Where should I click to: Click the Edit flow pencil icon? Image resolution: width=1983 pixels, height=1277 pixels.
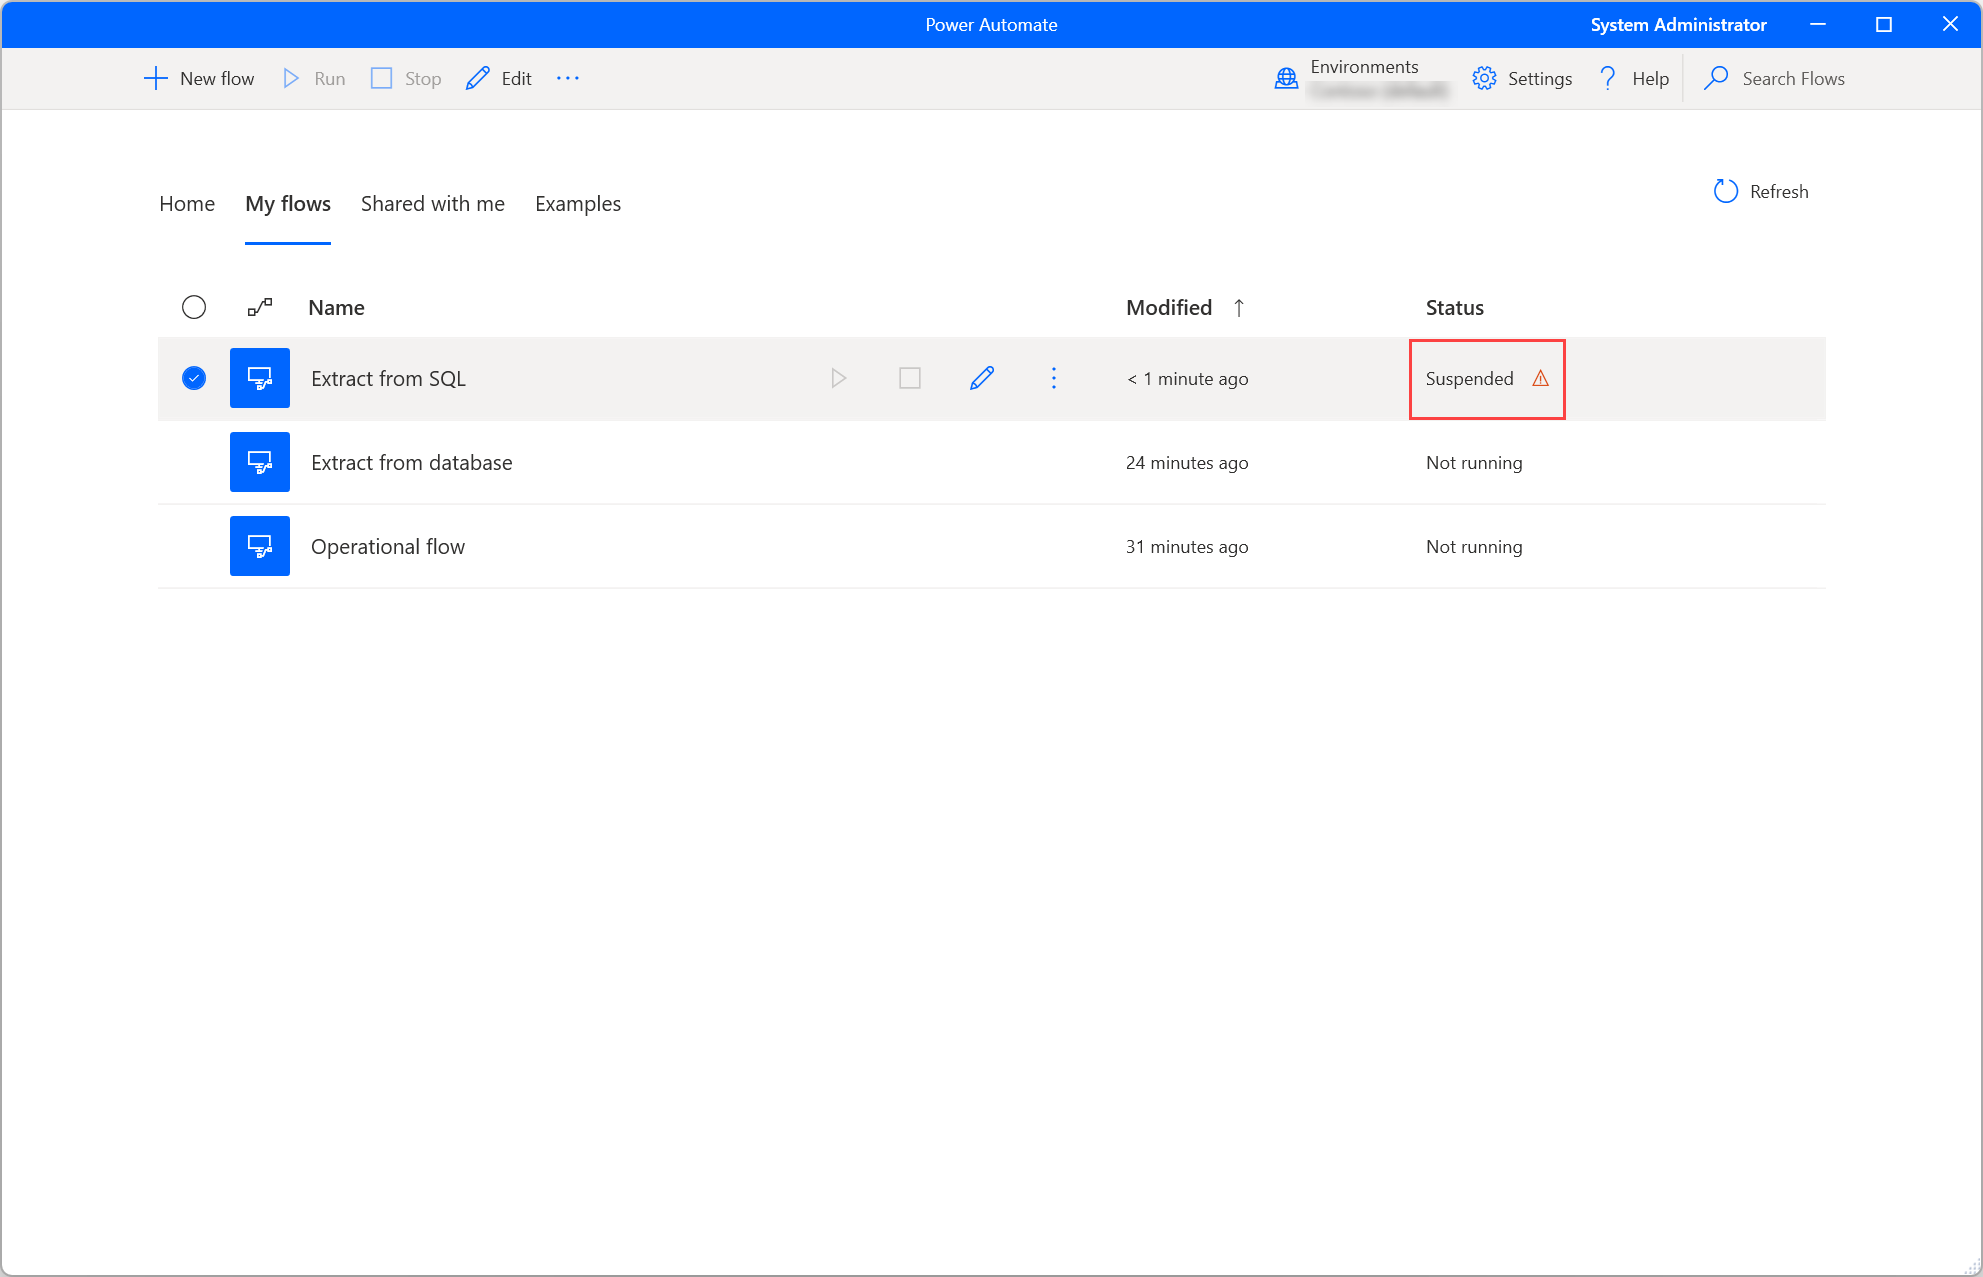pyautogui.click(x=981, y=378)
